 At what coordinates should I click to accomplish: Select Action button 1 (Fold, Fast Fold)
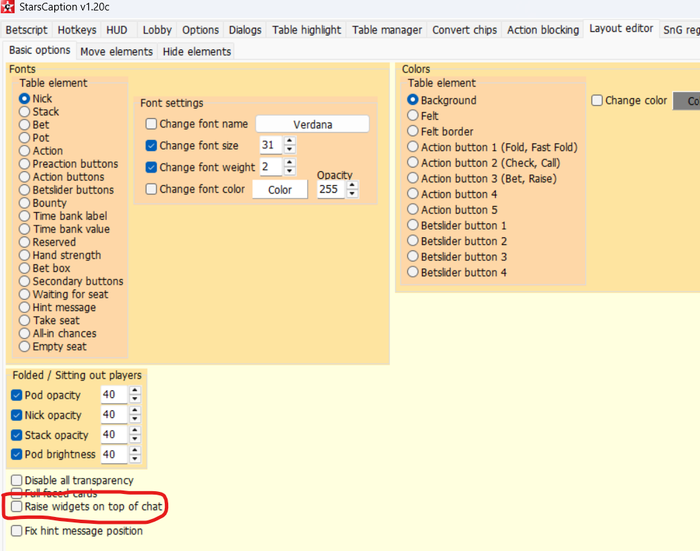(x=413, y=147)
